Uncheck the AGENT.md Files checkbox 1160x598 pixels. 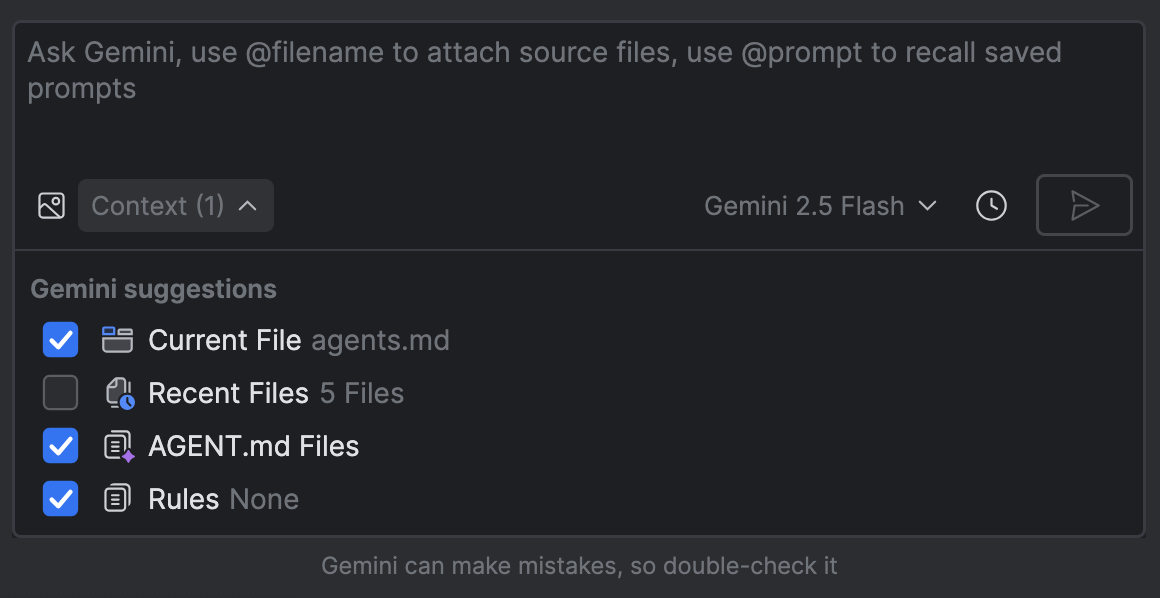pyautogui.click(x=61, y=446)
